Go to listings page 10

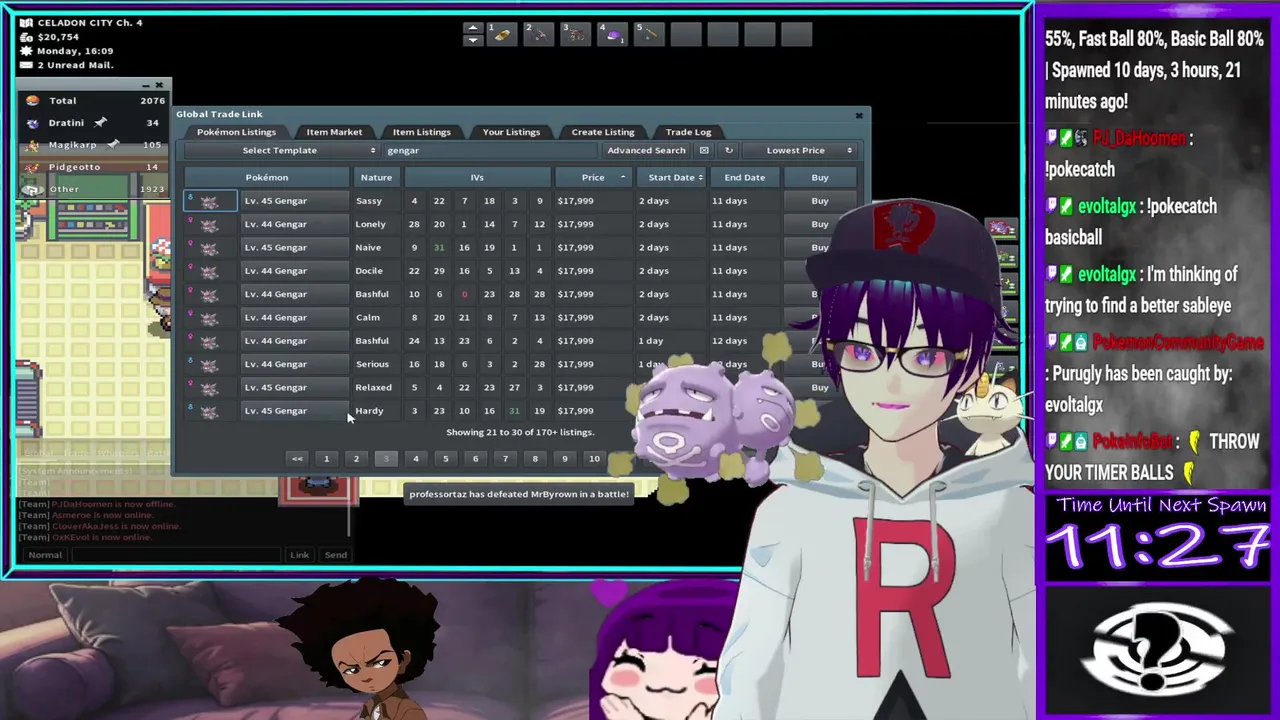point(594,459)
